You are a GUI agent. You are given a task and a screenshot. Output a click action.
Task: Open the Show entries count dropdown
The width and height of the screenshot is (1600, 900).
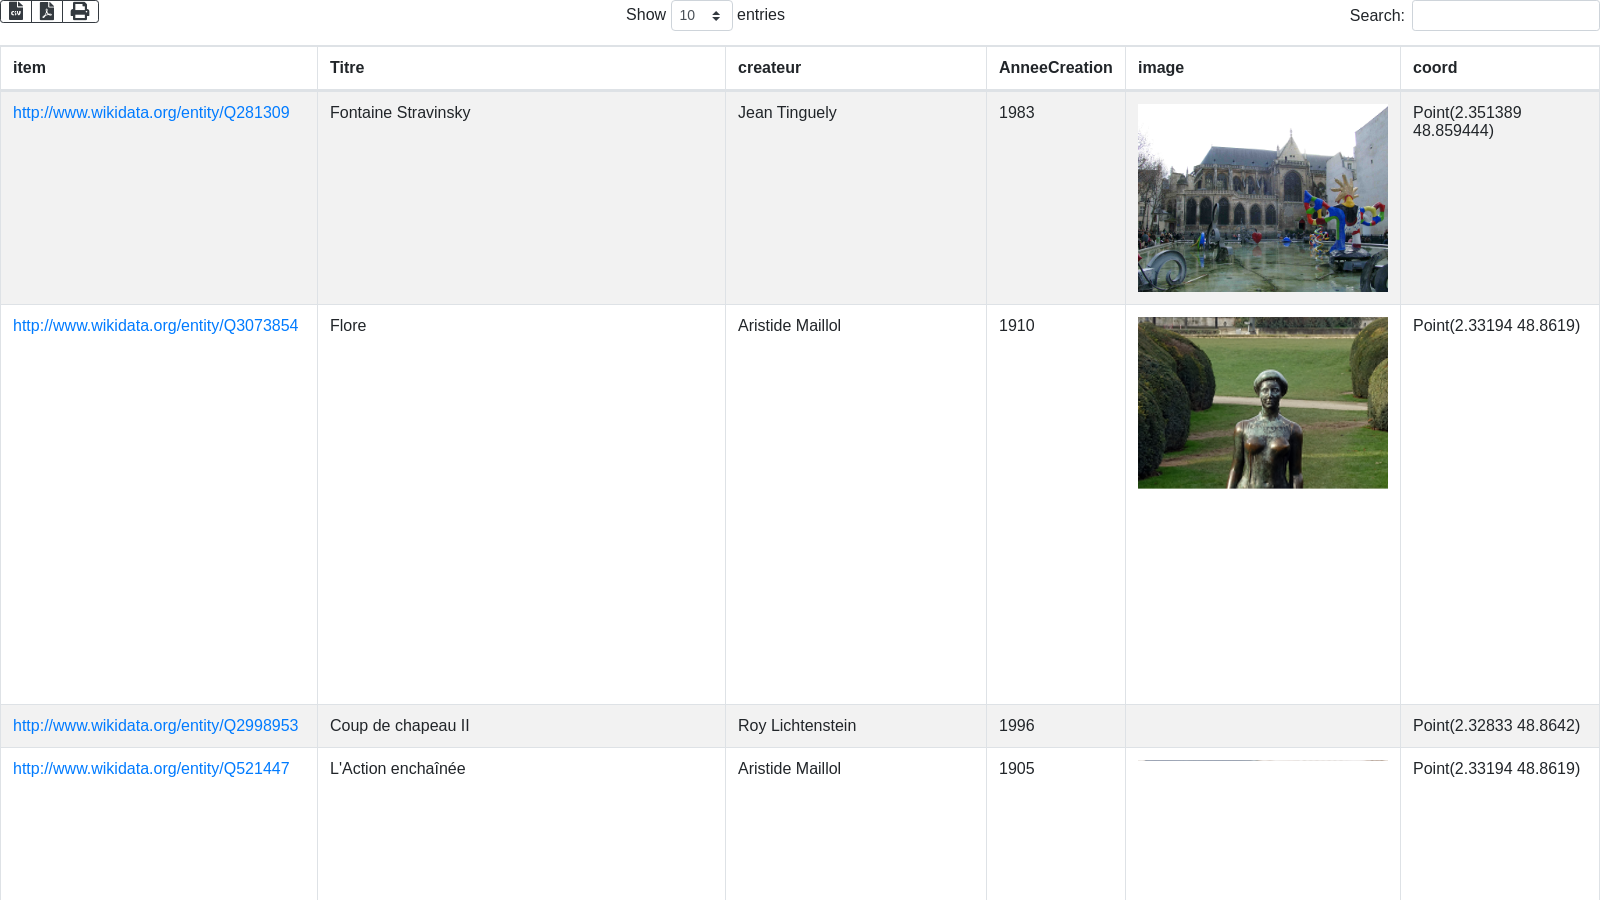pos(701,16)
